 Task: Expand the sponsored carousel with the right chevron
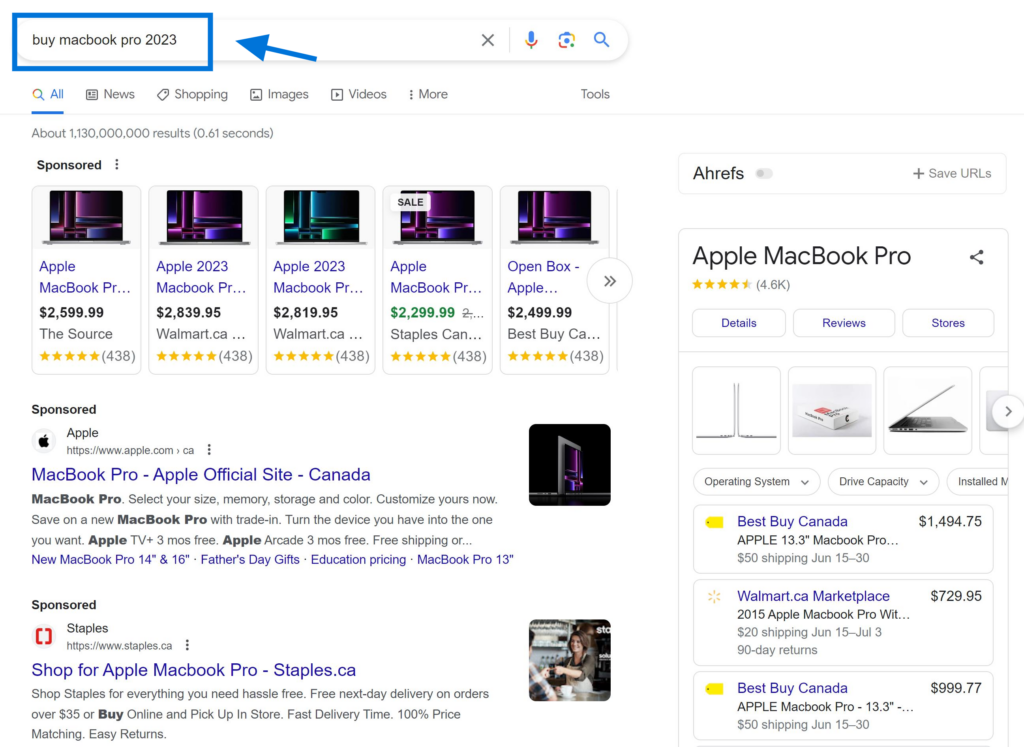point(609,281)
